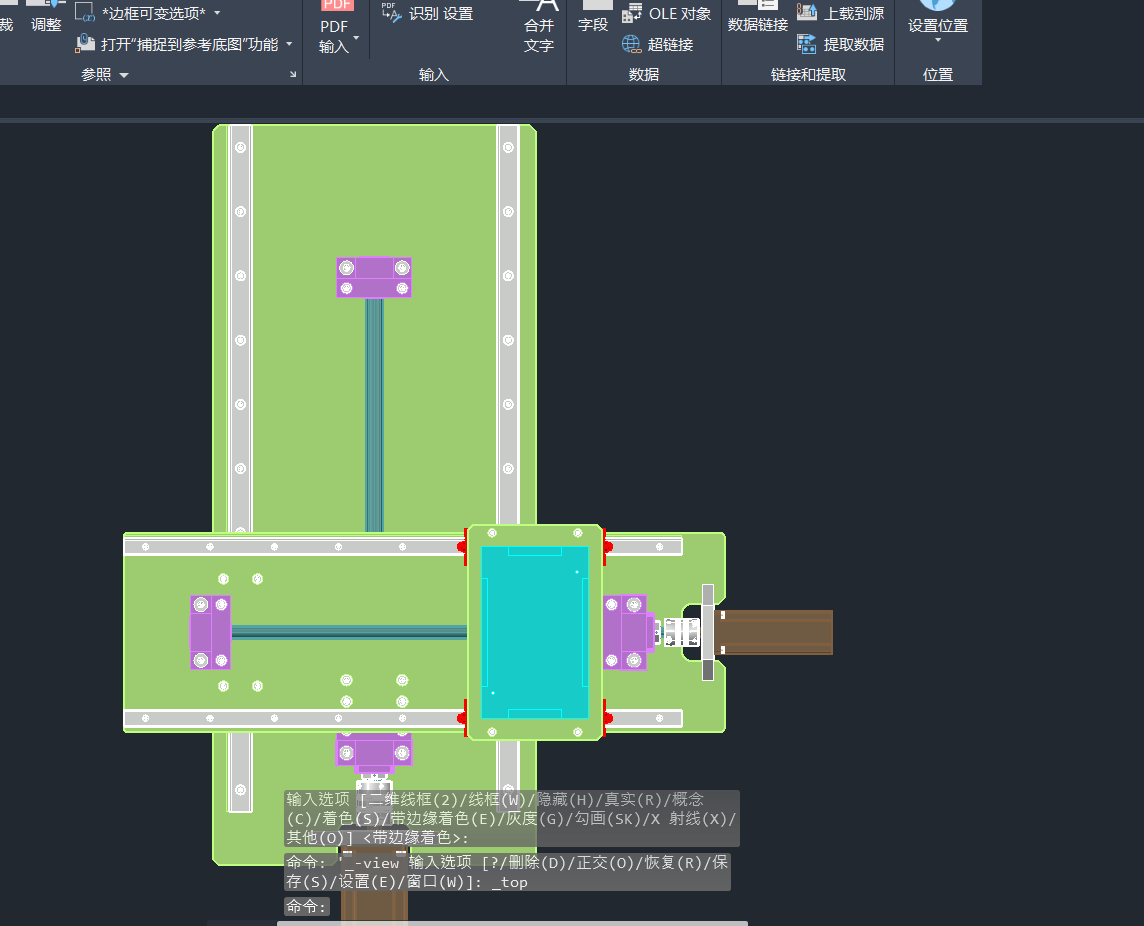The image size is (1144, 926).
Task: Open the 提取数据 (extract data) tool
Action: [807, 44]
